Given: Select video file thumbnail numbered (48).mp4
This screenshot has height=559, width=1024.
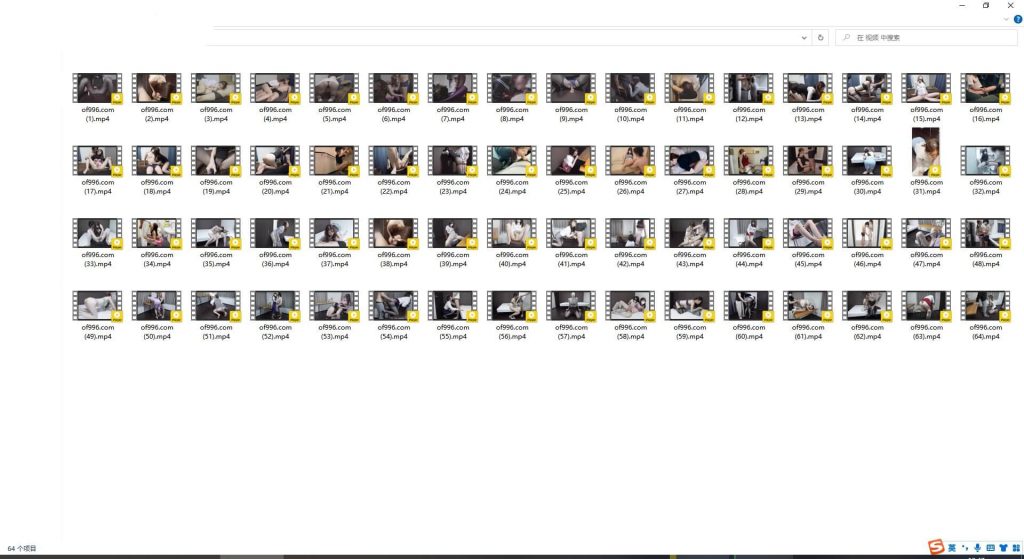Looking at the screenshot, I should [x=985, y=233].
